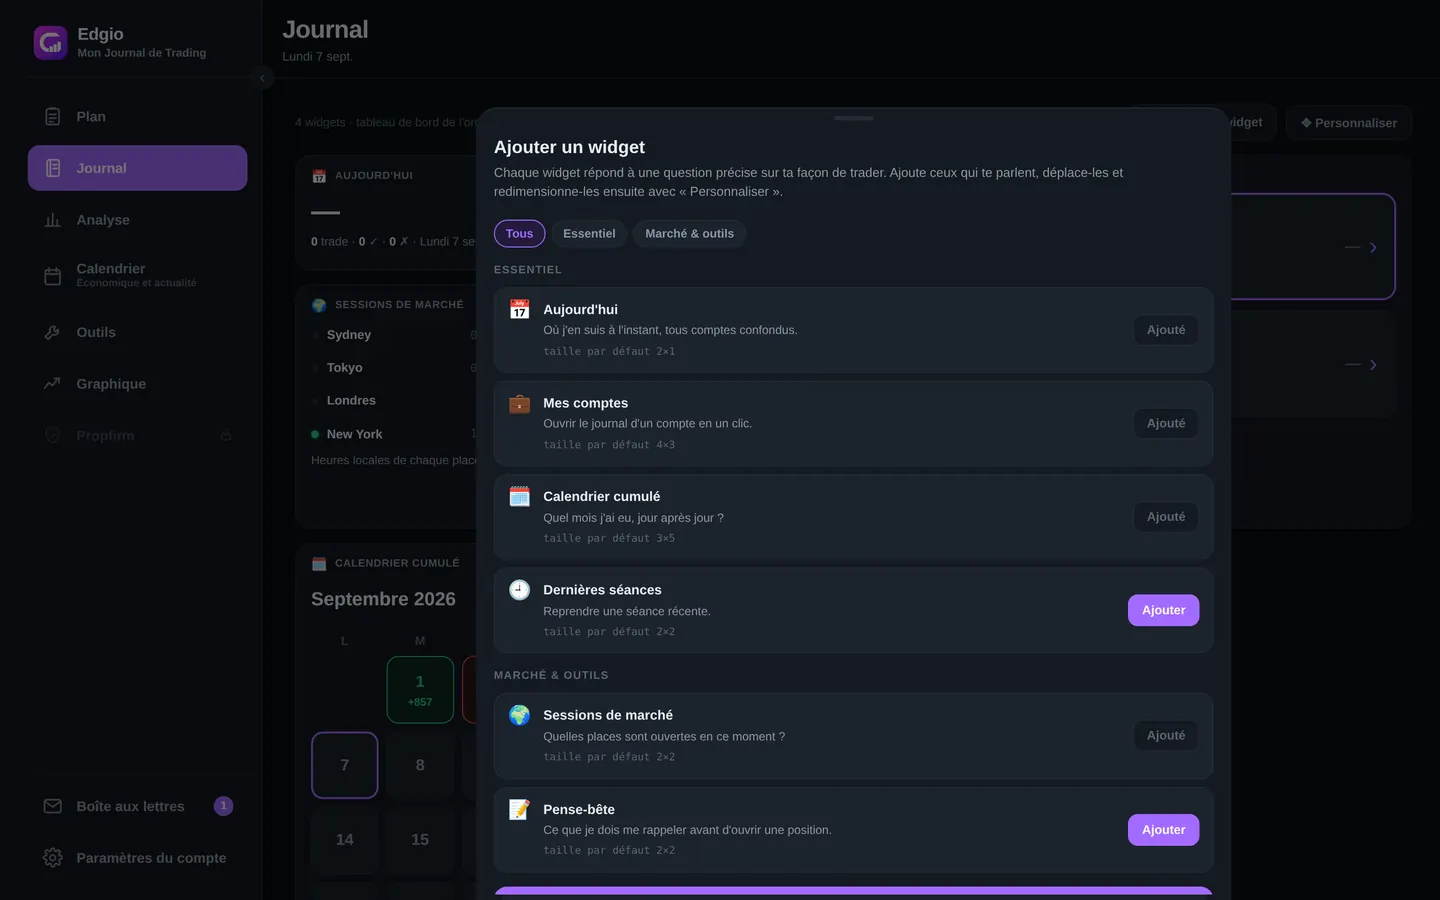Click the modal drag handle bar
This screenshot has height=900, width=1440.
(x=853, y=118)
